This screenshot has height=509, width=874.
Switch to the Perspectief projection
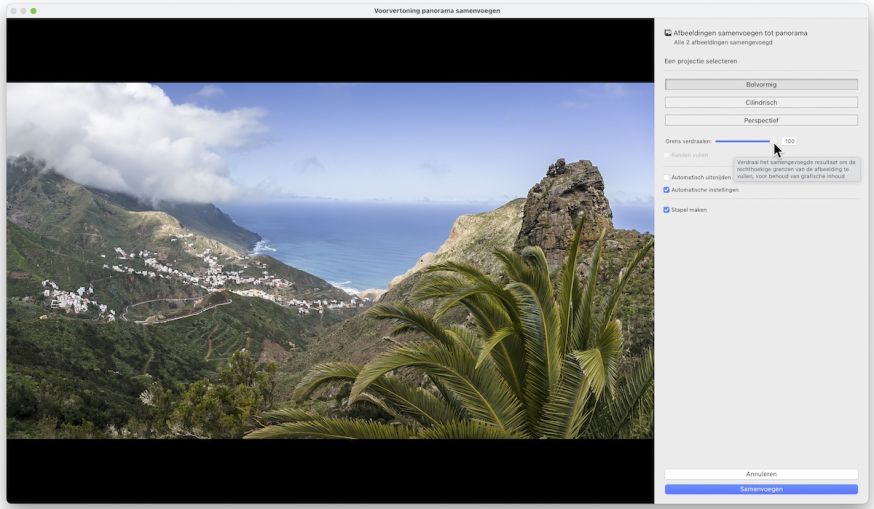click(761, 120)
